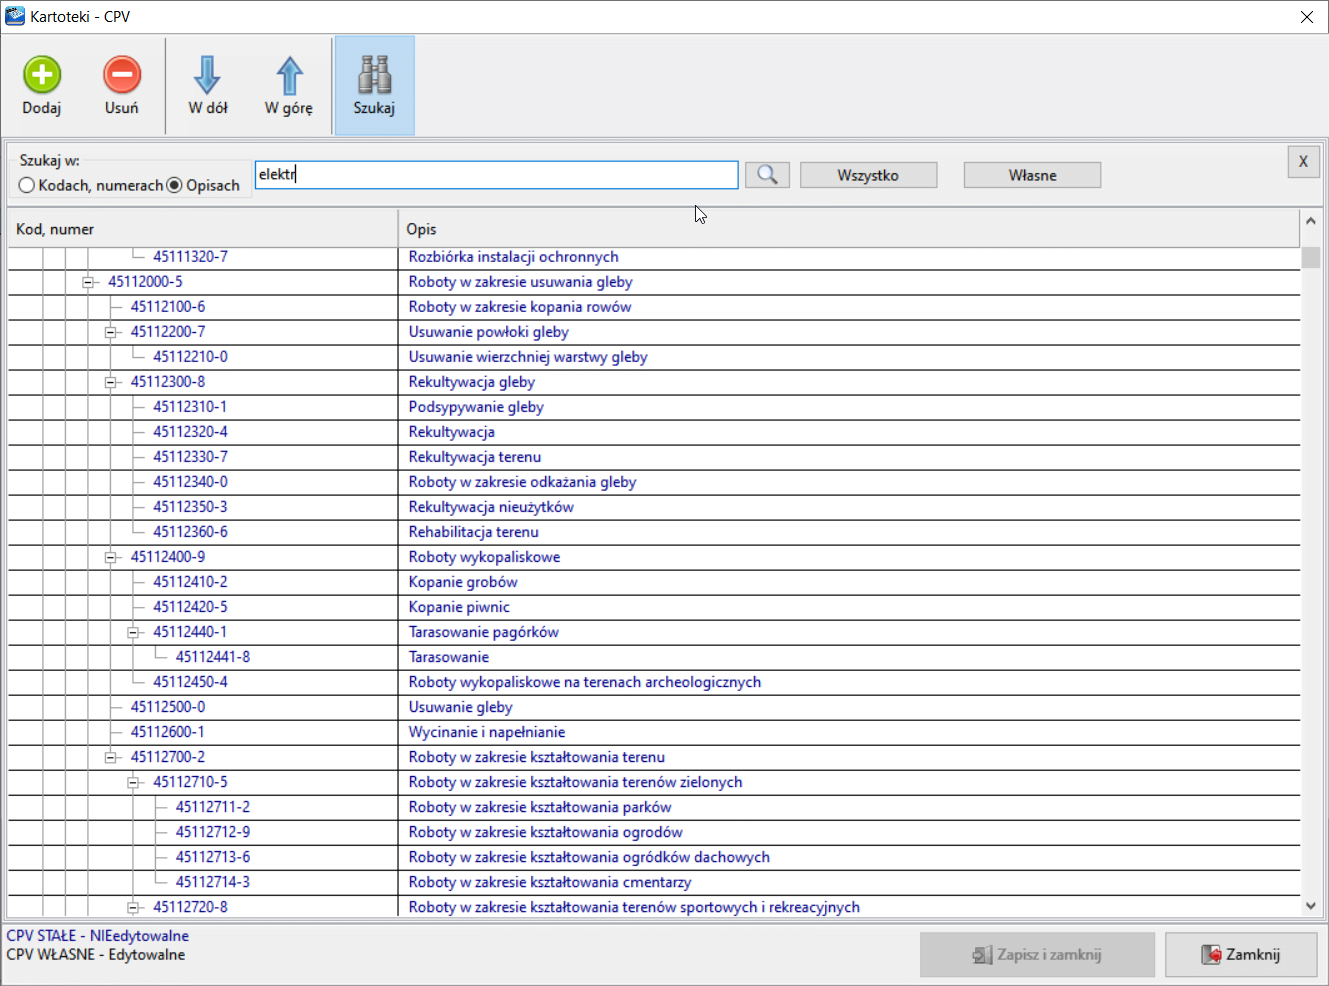Click the Zapisz i zamknij button

pos(1037,955)
